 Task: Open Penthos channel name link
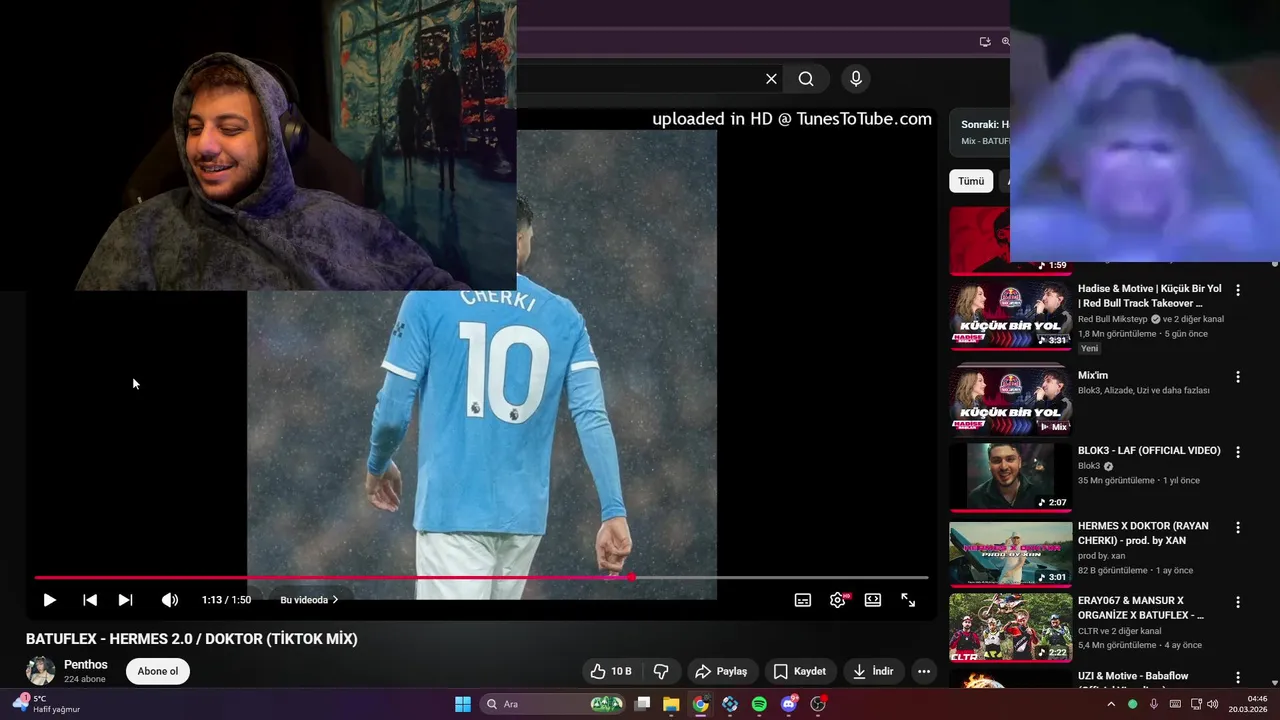pos(86,665)
